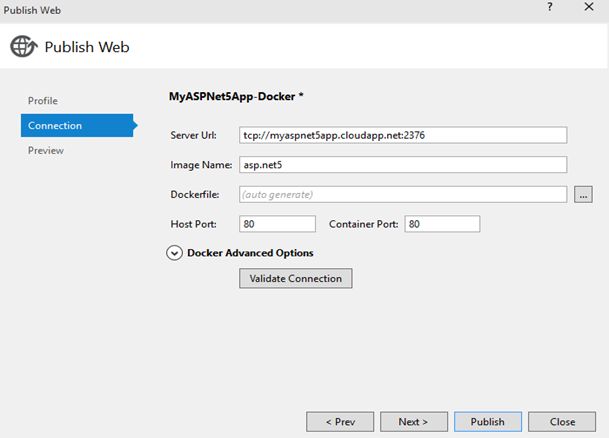Focus the Image Name field
Viewport: 609px width, 438px height.
pyautogui.click(x=403, y=165)
